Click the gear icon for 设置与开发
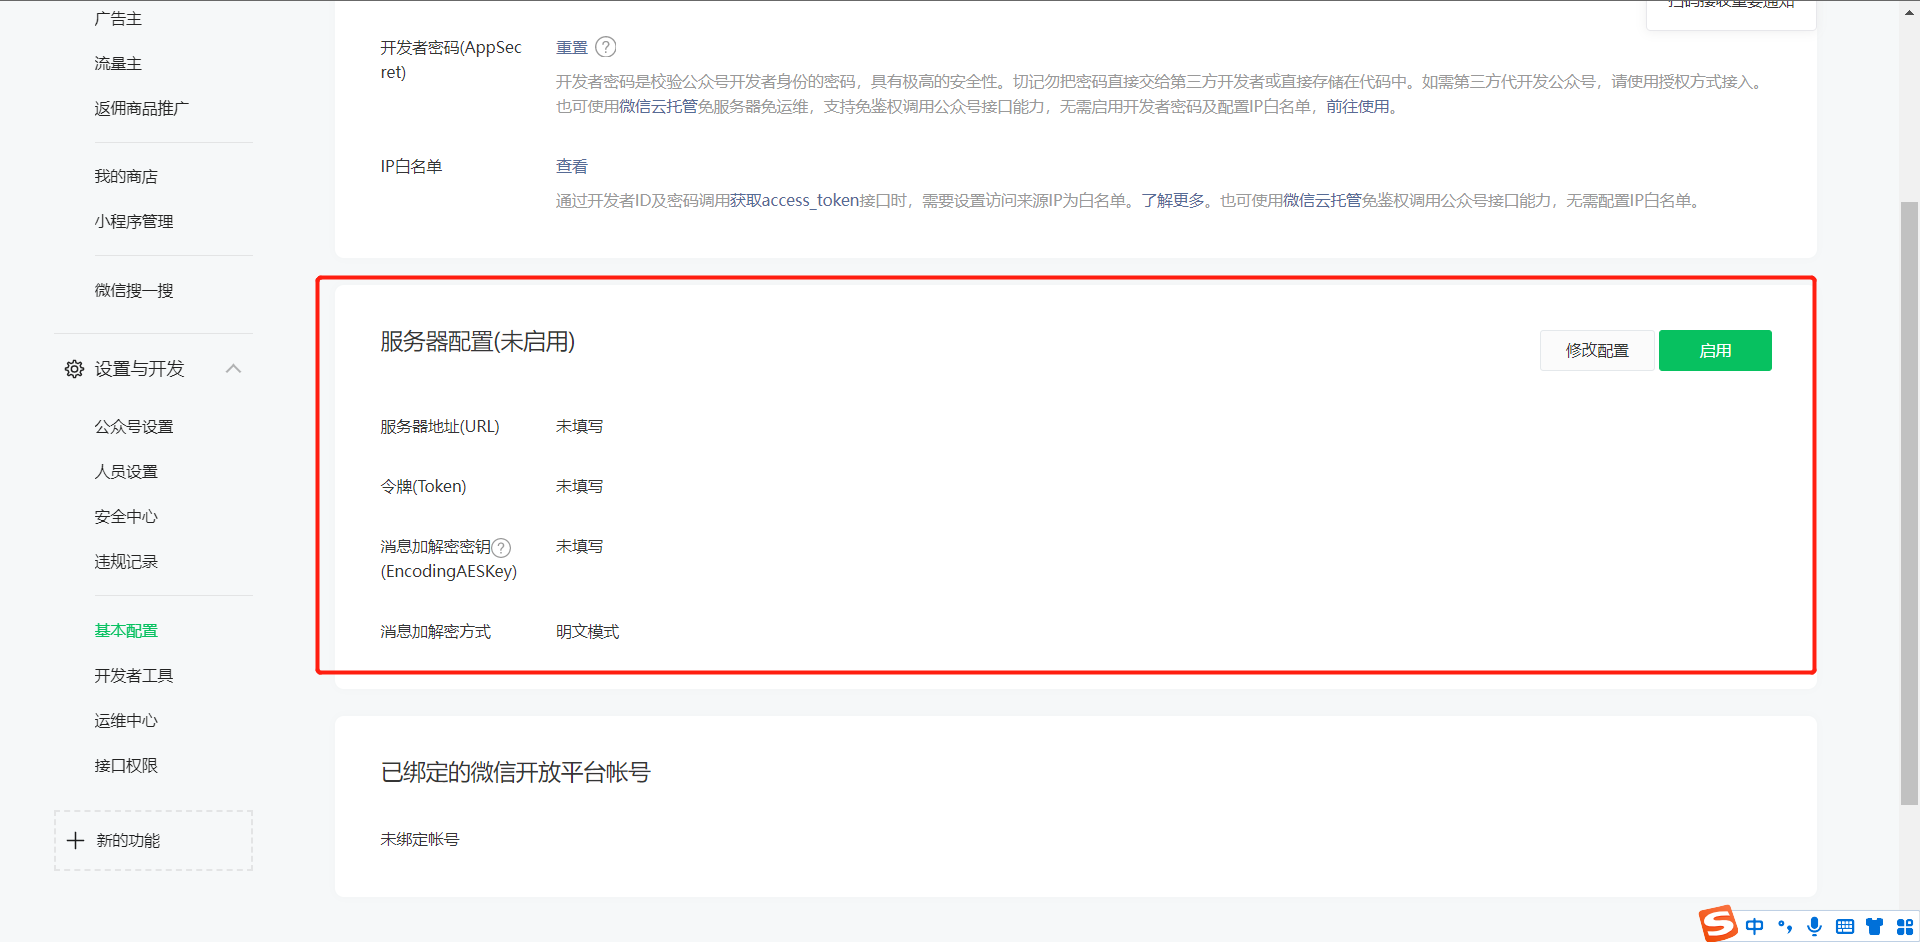 (74, 369)
